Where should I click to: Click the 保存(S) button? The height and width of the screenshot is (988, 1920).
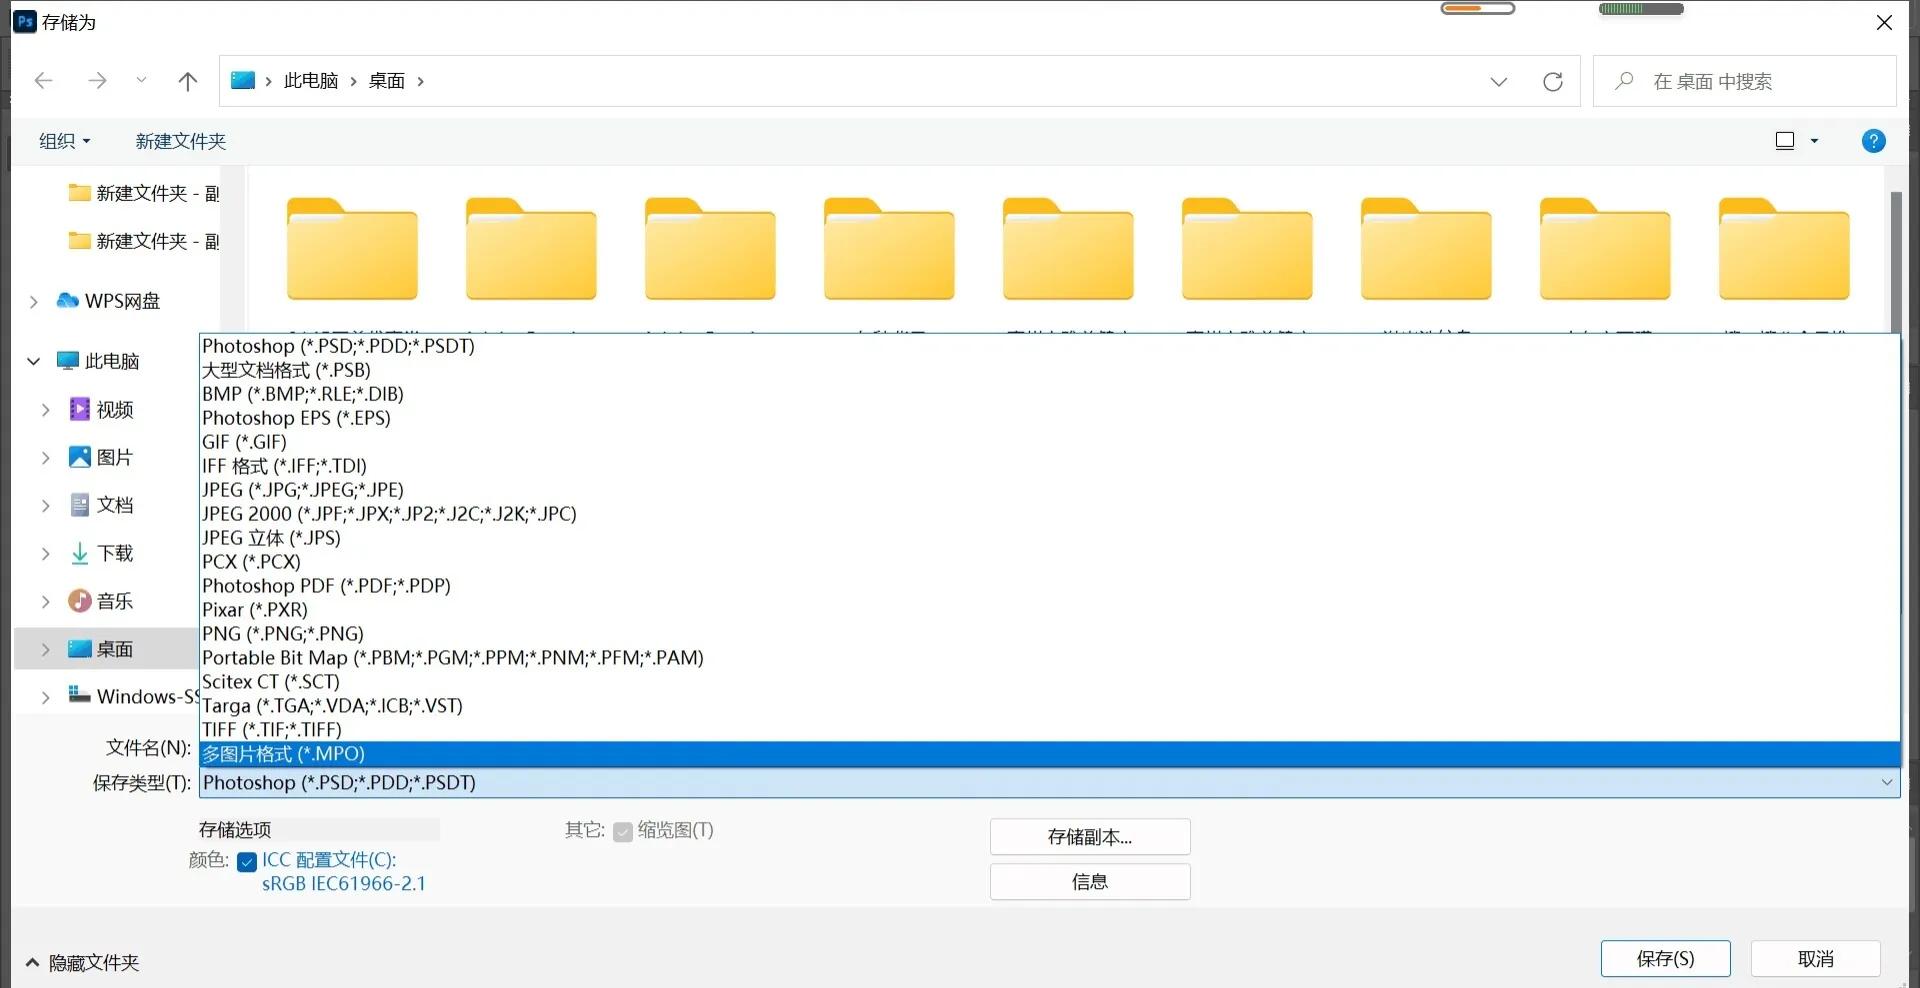pos(1665,958)
